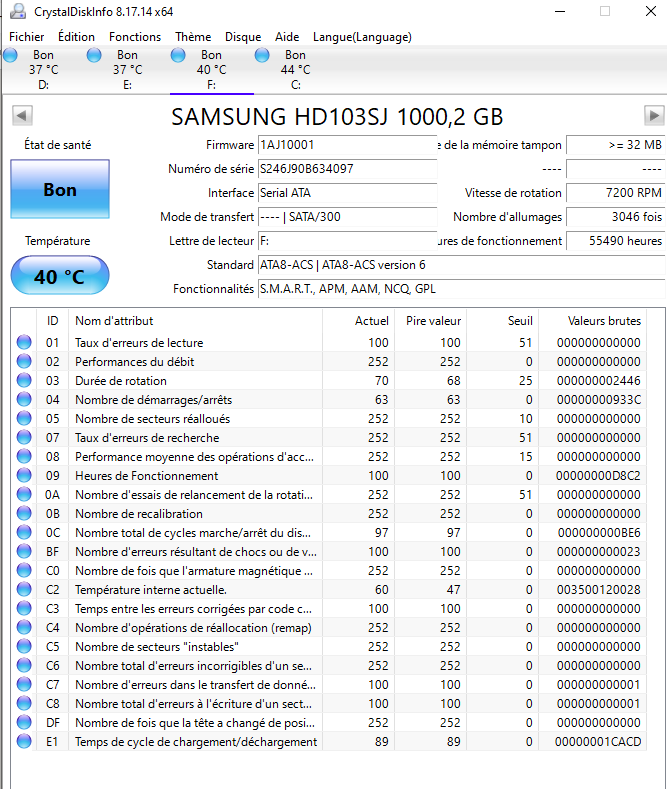Click the Bon health status button
This screenshot has height=789, width=667.
pos(60,189)
